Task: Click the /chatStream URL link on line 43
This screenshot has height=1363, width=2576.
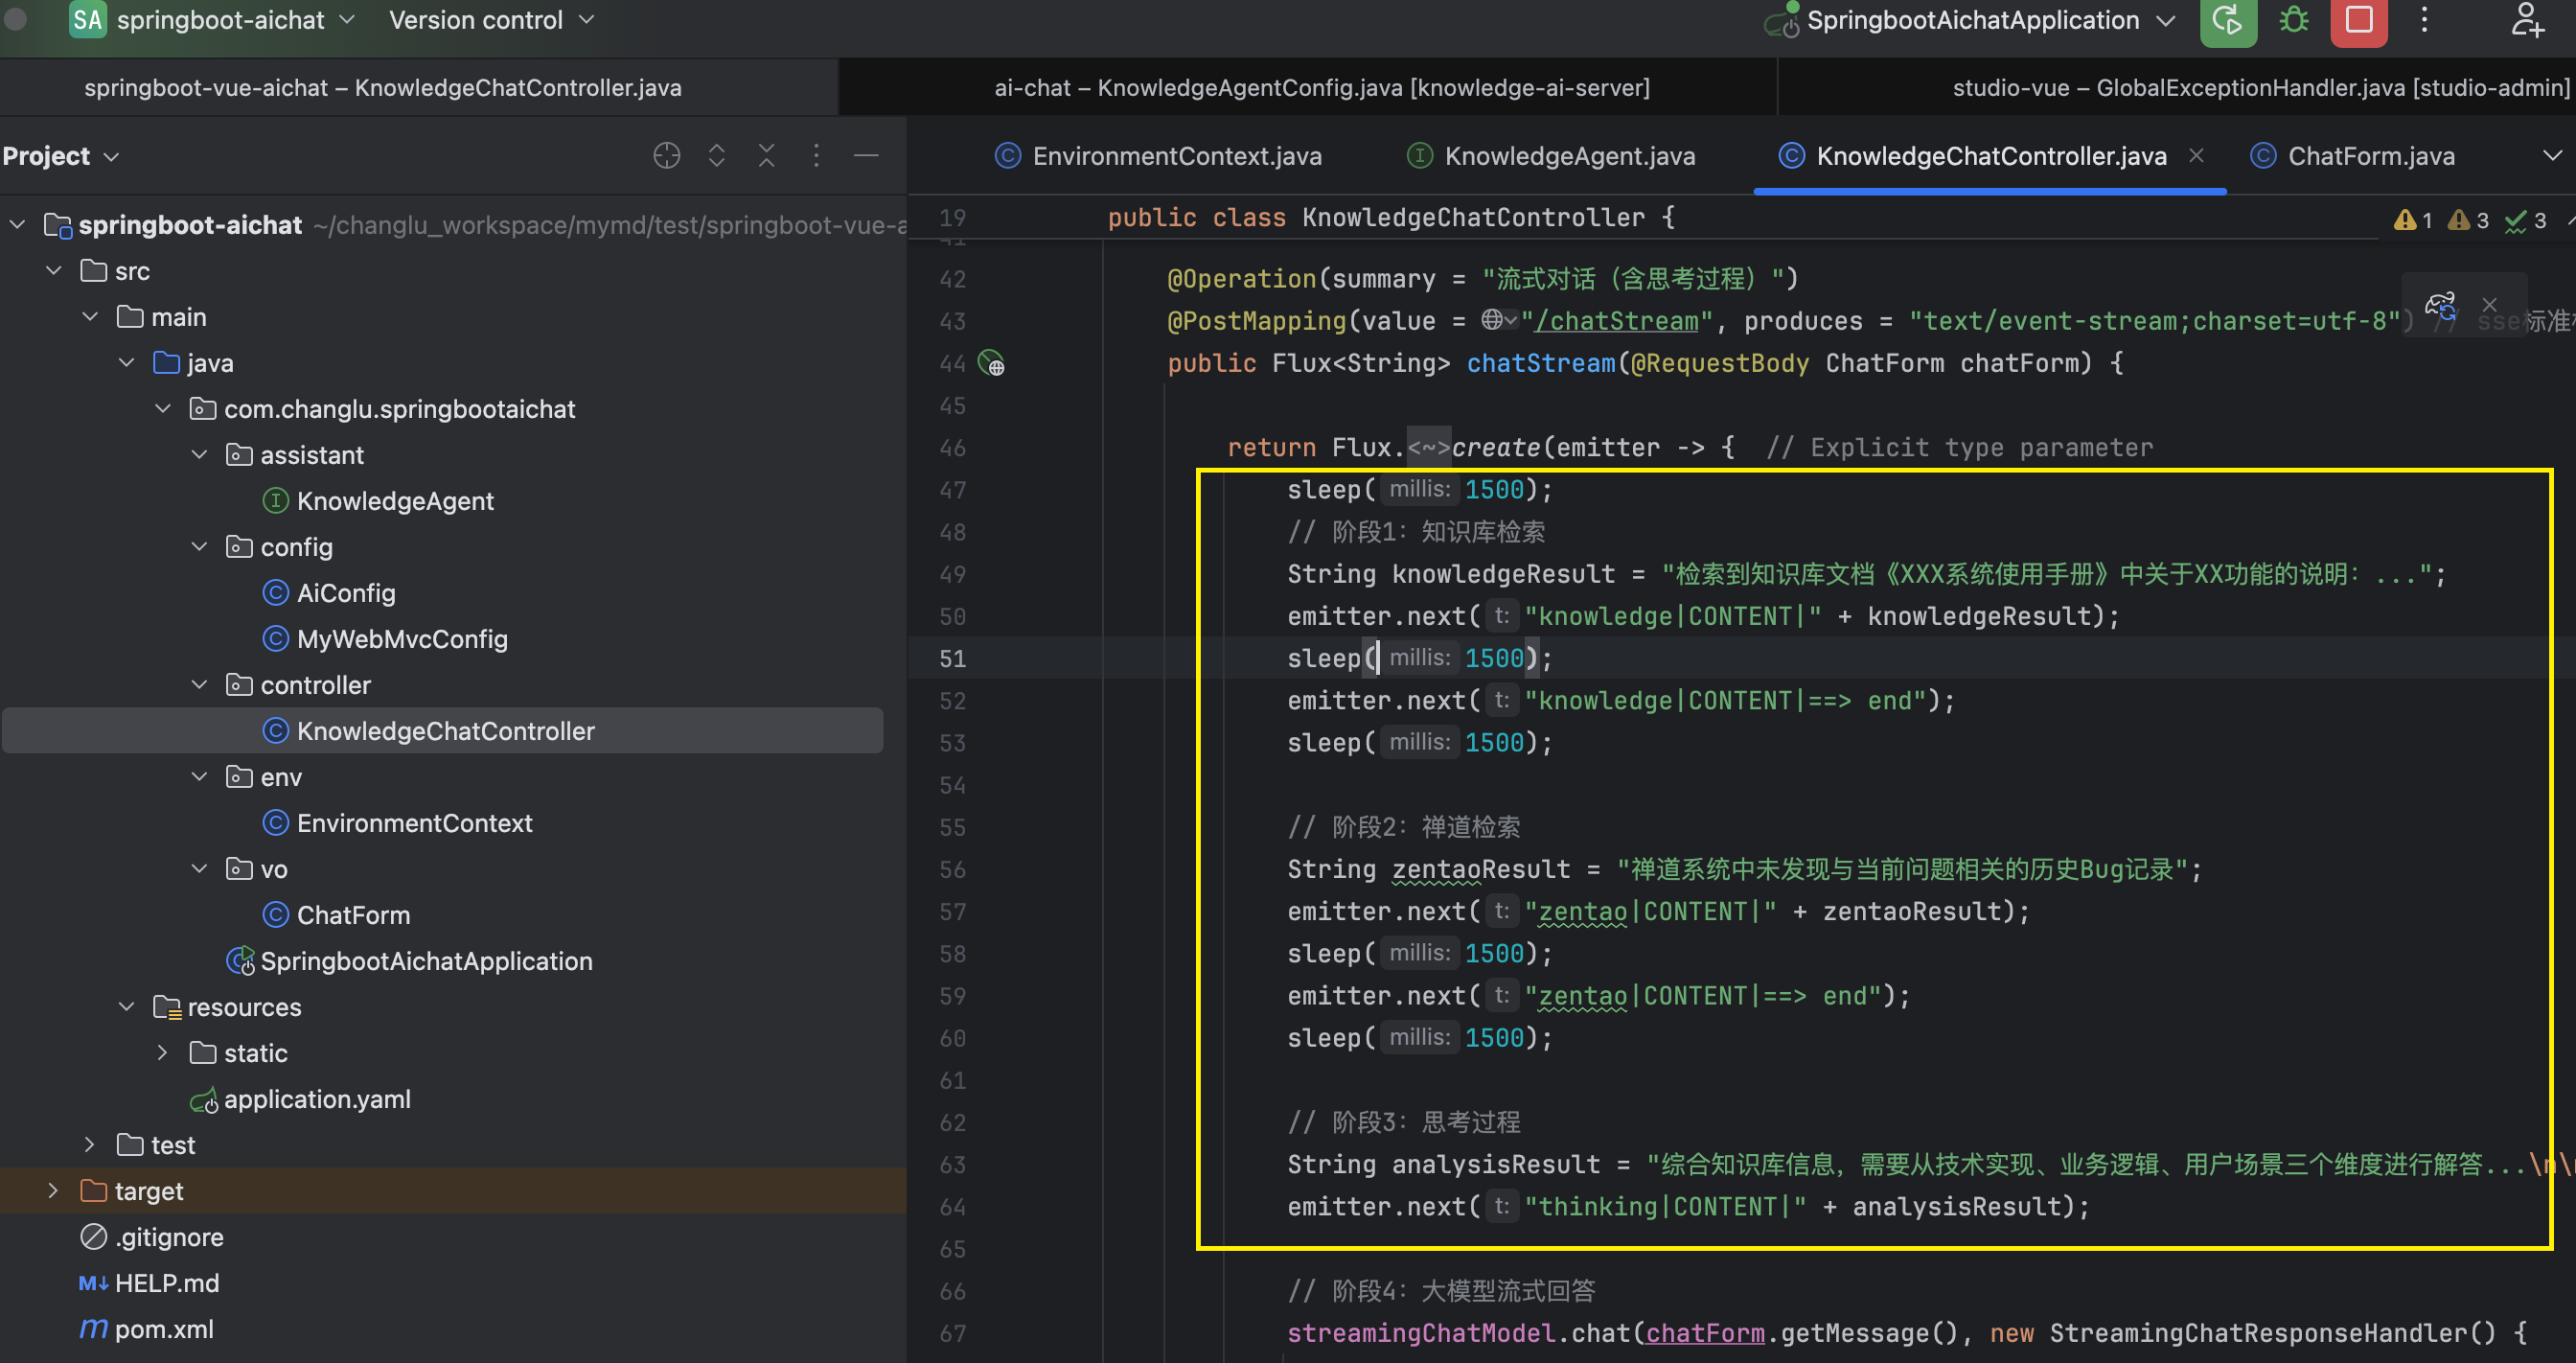Action: [x=1617, y=321]
